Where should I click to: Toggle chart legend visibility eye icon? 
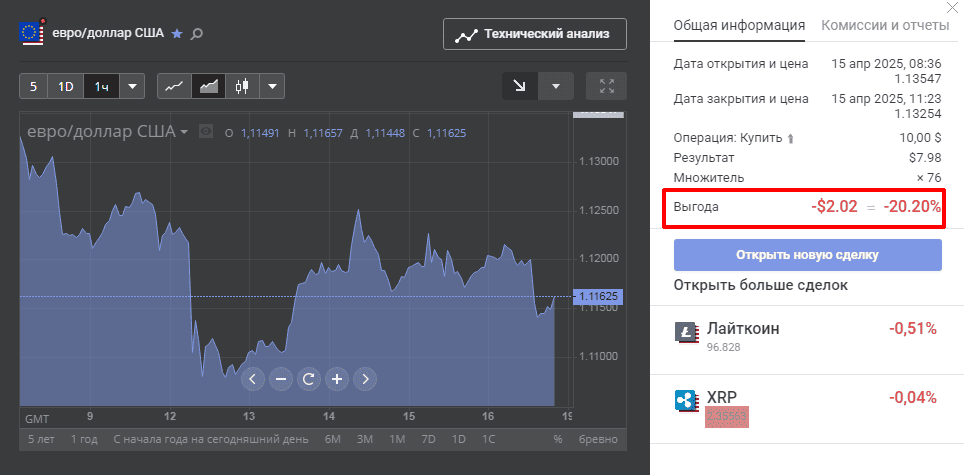pyautogui.click(x=206, y=132)
